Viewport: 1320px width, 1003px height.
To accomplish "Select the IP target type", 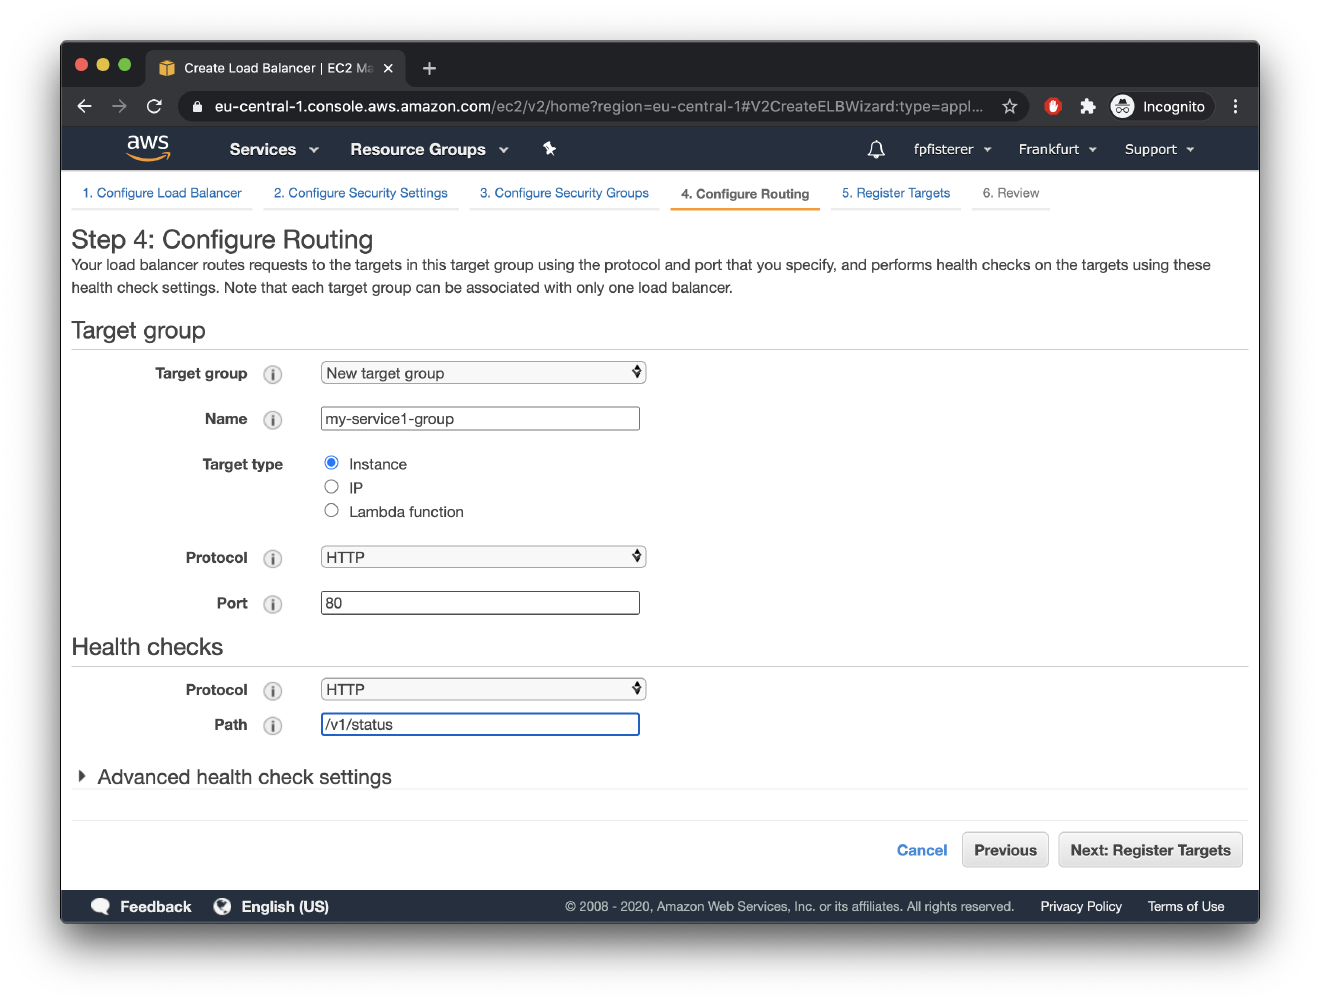I will (x=331, y=487).
